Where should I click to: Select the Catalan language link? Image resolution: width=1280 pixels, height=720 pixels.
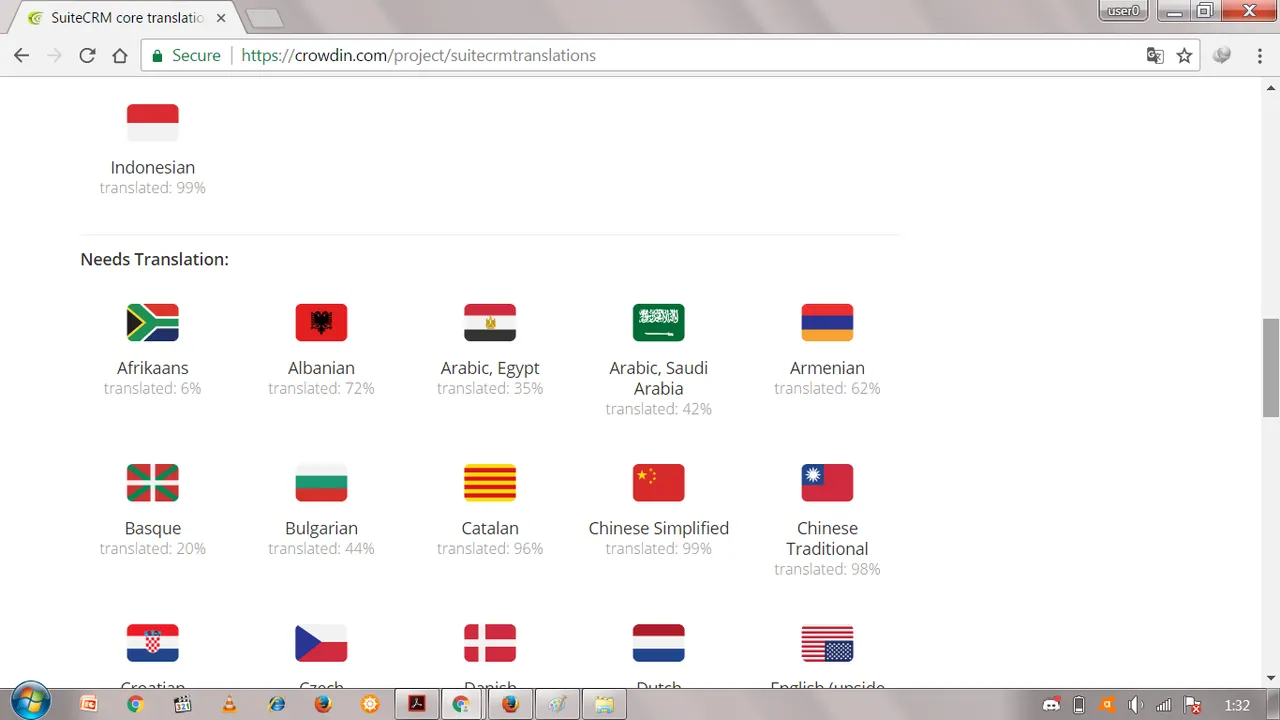click(490, 528)
